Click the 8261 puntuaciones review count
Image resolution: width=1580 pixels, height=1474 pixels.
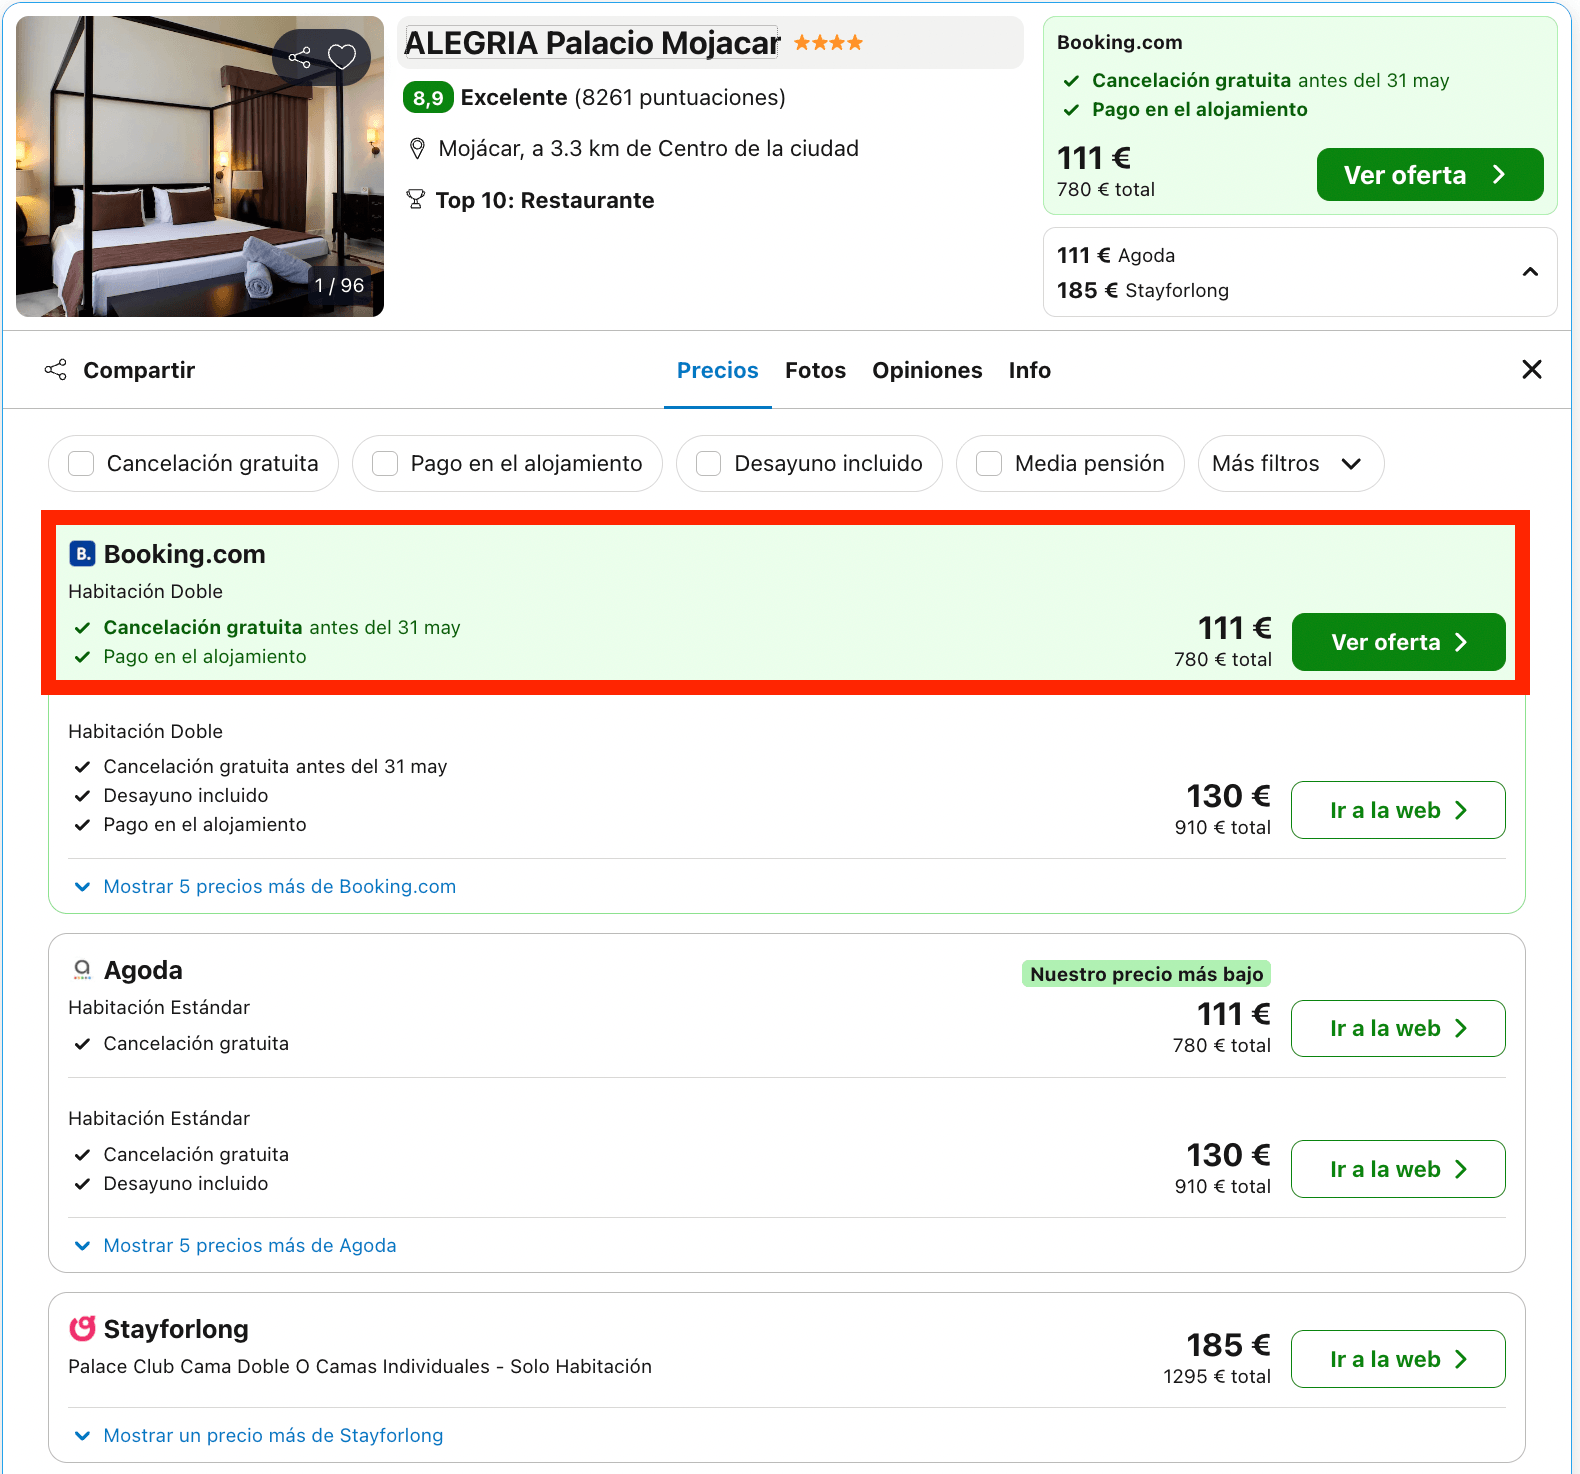[680, 98]
